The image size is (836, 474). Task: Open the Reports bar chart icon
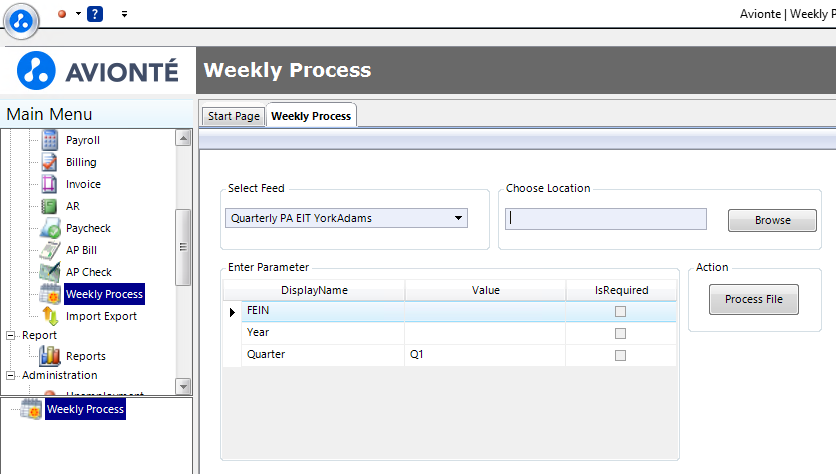(x=50, y=356)
